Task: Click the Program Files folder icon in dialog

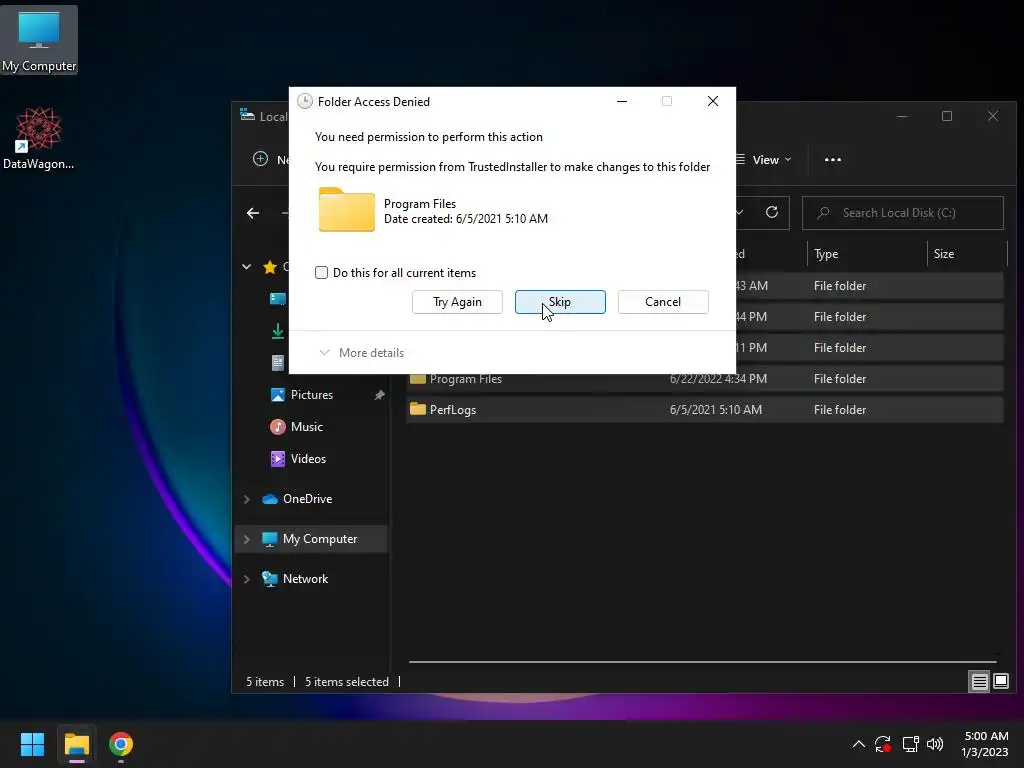Action: click(347, 210)
